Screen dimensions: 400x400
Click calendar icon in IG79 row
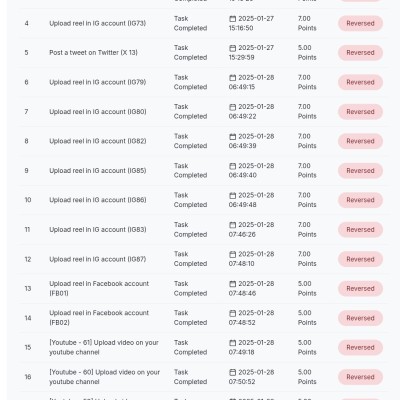[x=232, y=78]
